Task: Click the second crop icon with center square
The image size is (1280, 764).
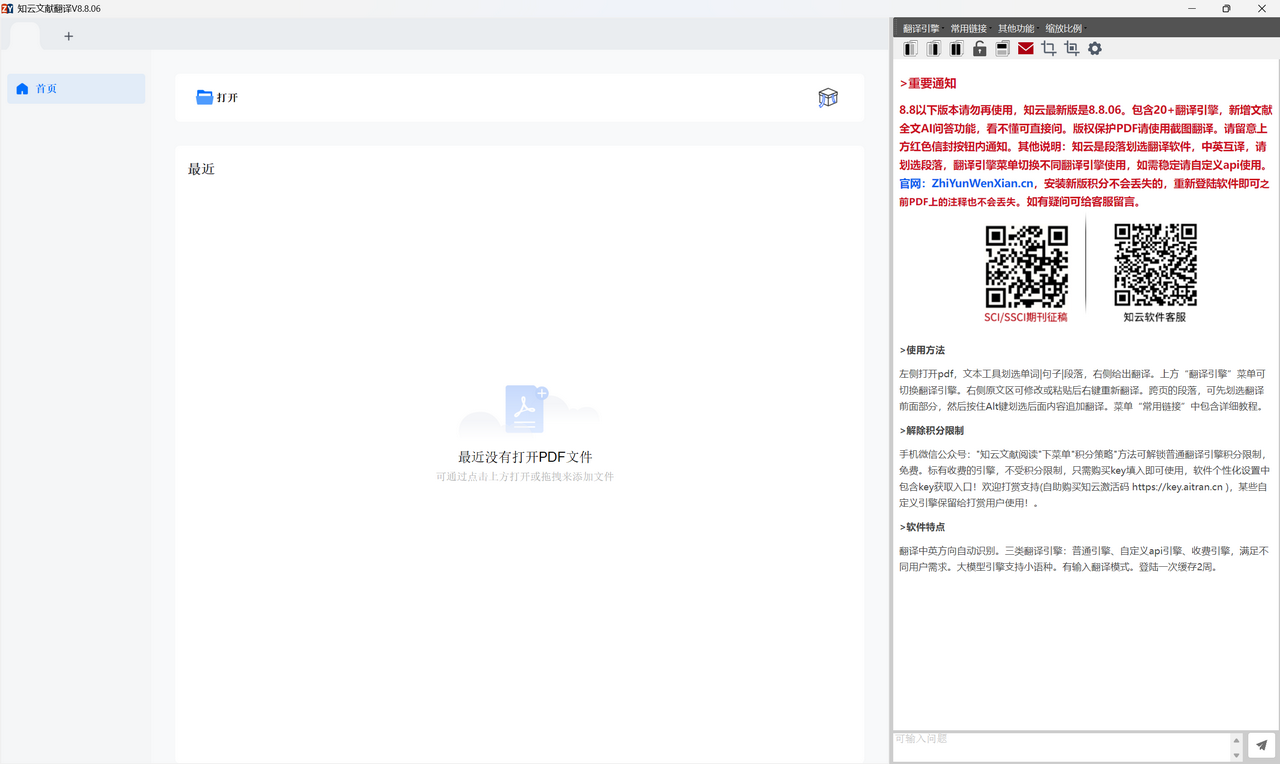Action: [1072, 49]
